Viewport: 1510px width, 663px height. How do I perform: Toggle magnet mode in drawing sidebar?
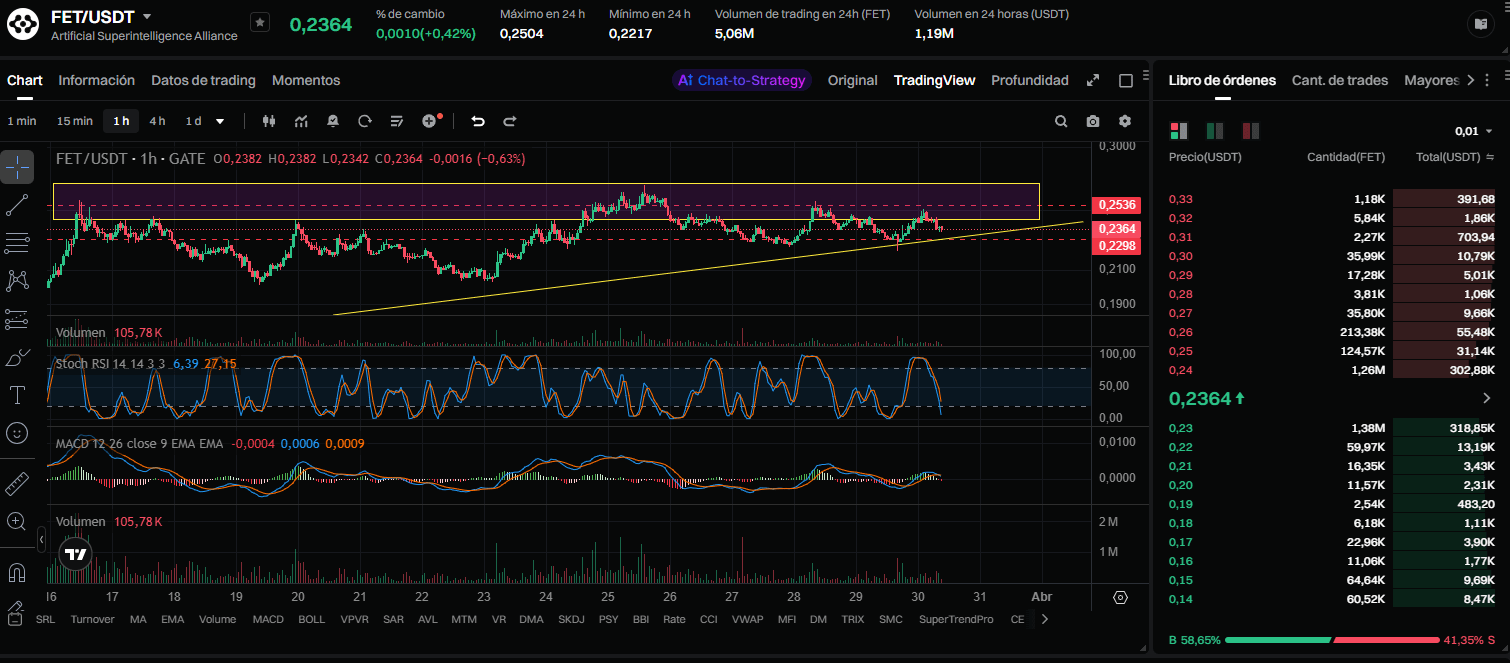coord(17,573)
